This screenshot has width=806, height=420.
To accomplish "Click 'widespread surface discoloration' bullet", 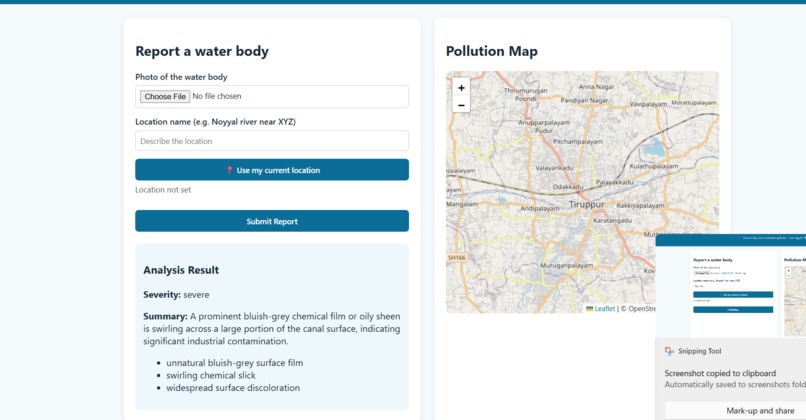I will 233,388.
